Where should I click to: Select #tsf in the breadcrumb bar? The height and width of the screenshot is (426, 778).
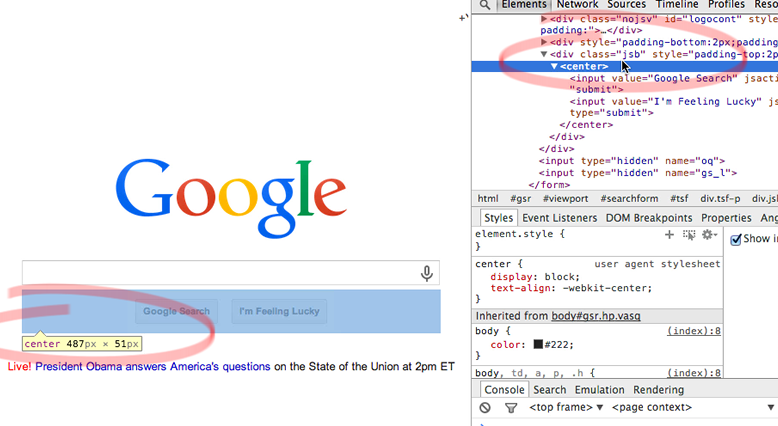[x=679, y=198]
